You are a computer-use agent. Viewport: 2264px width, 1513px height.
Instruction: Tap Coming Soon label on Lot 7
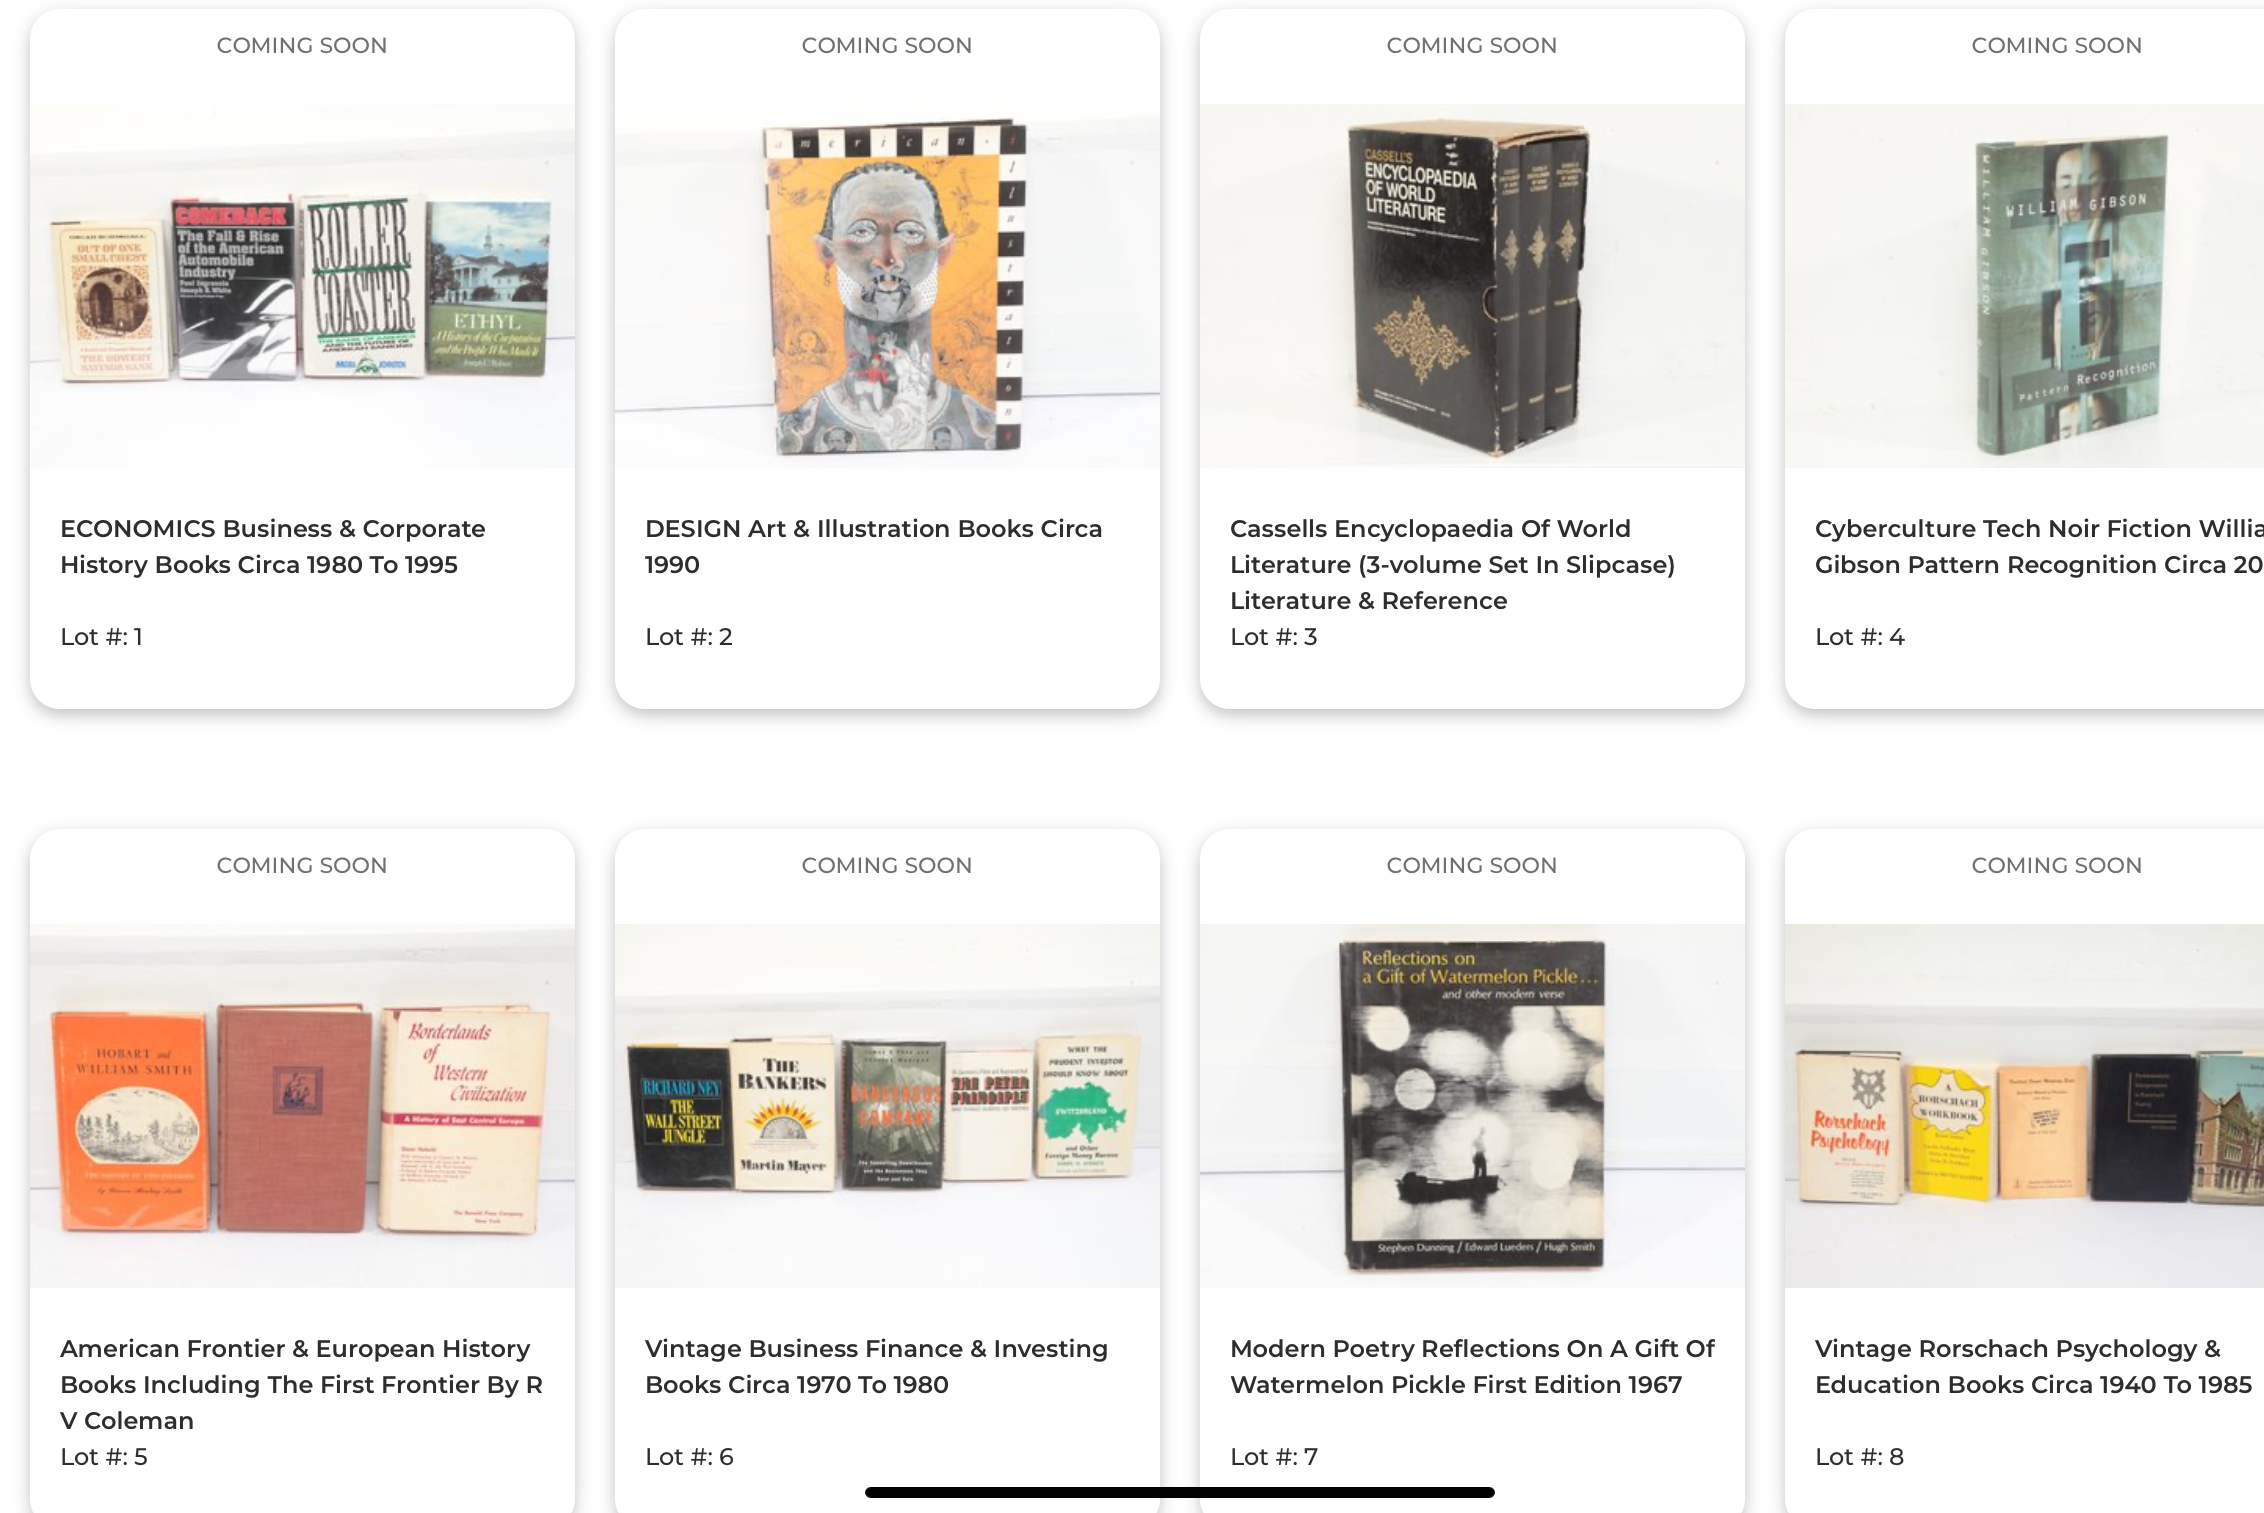(1472, 865)
